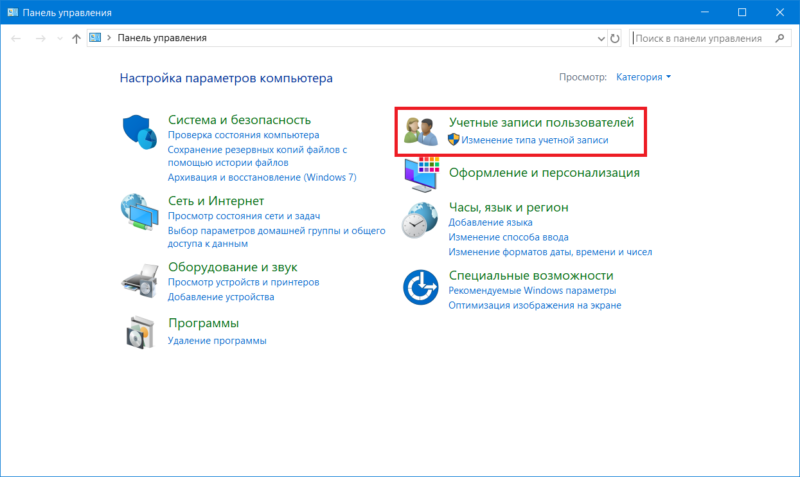Screen dimensions: 800x477
Task: Open the Hardware and Sound printer icon
Action: pyautogui.click(x=140, y=281)
